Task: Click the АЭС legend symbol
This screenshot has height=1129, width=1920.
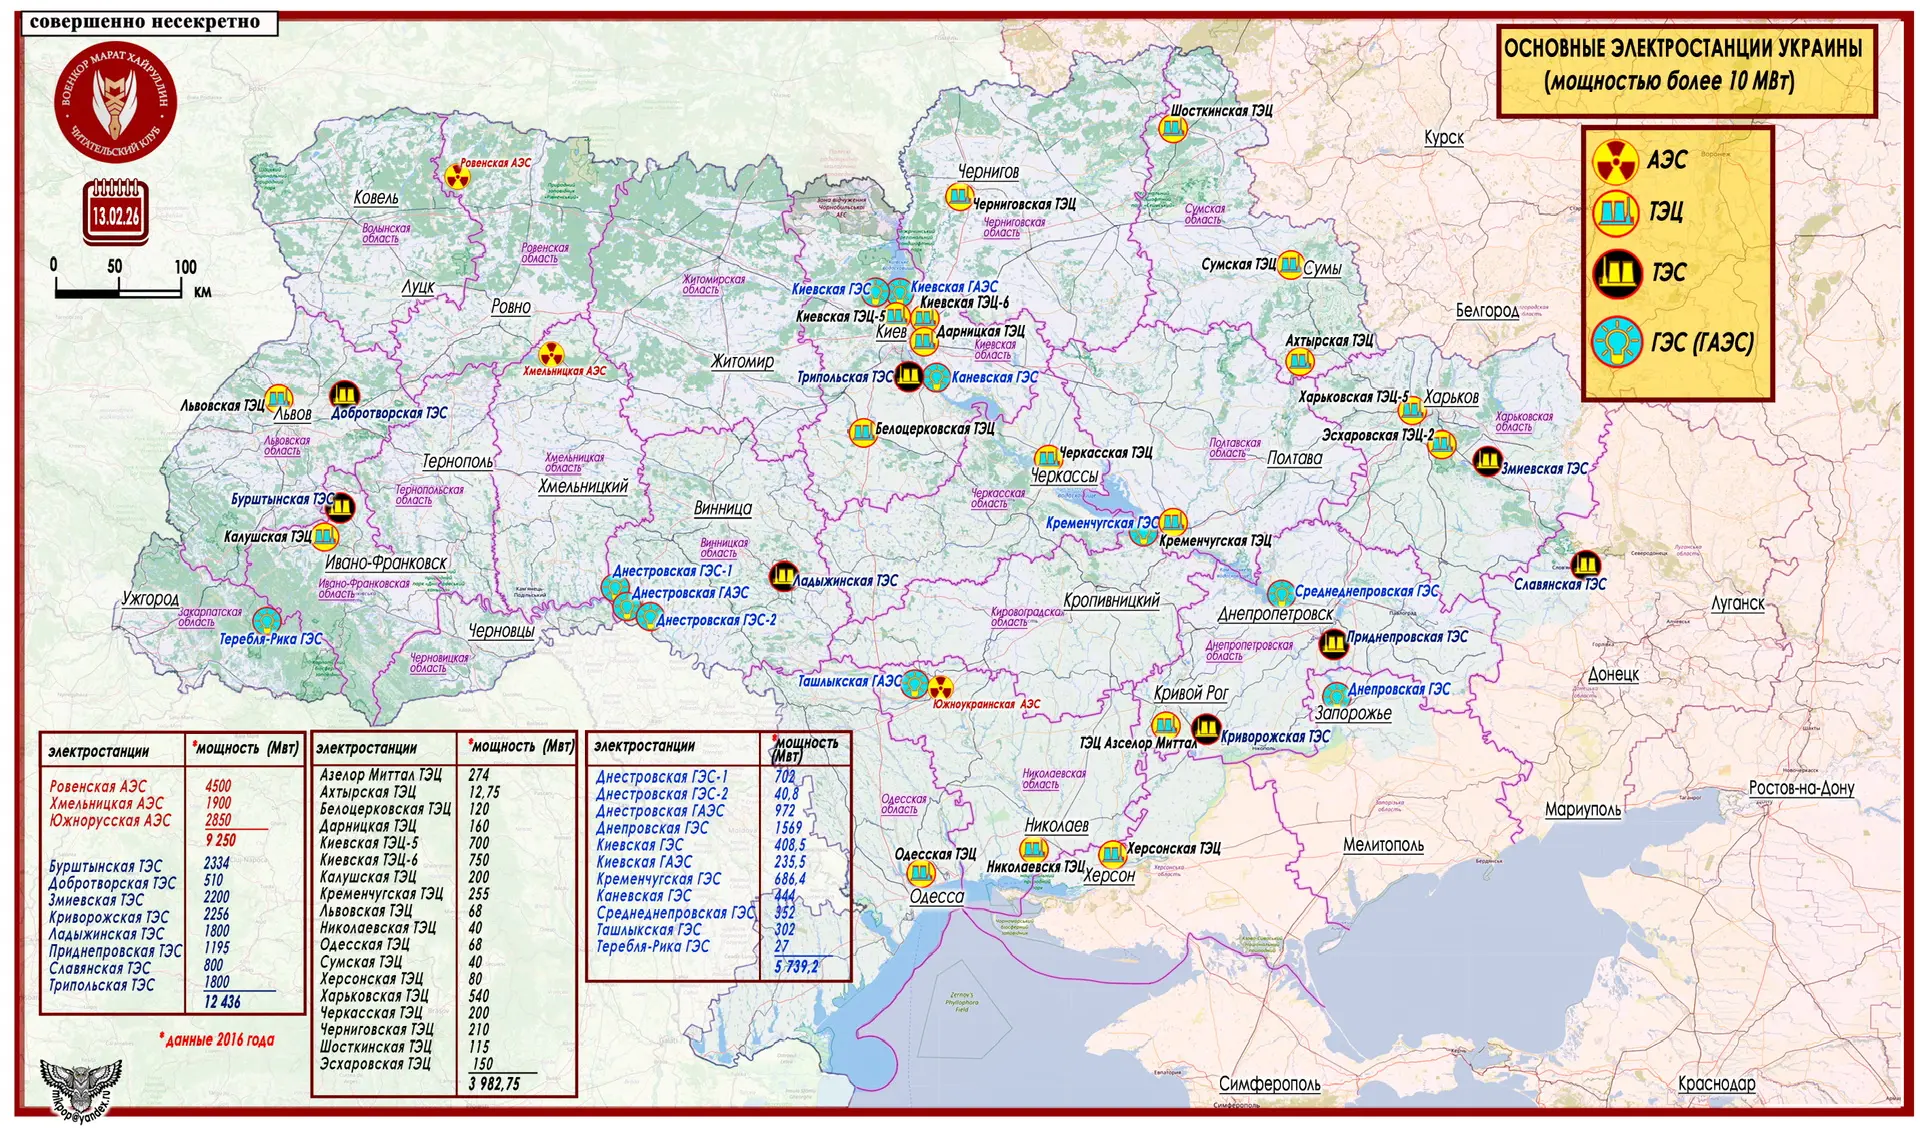Action: (x=1616, y=160)
